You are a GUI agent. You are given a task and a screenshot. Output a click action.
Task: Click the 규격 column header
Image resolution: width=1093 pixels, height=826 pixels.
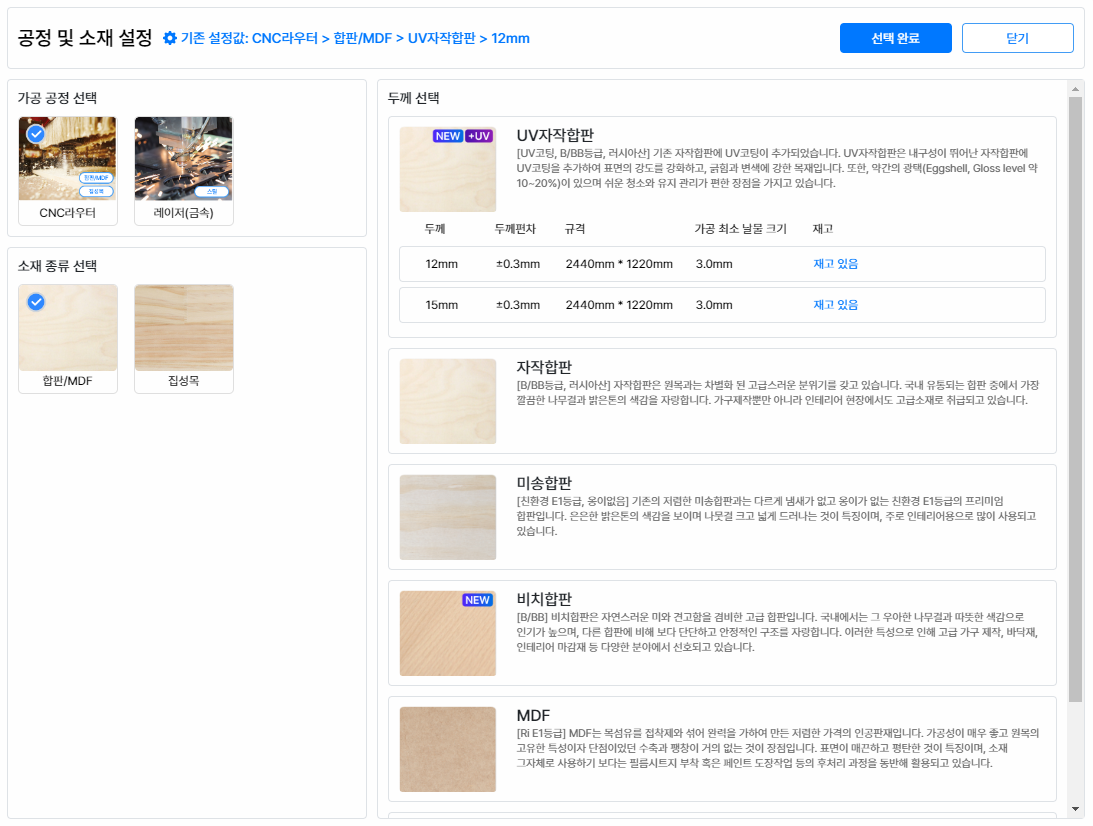tap(575, 229)
